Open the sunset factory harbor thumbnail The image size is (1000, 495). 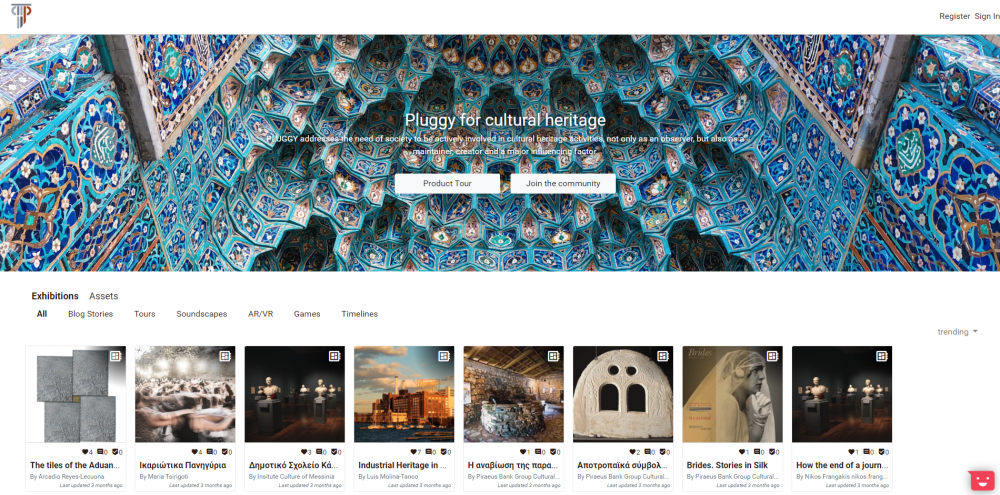(404, 394)
